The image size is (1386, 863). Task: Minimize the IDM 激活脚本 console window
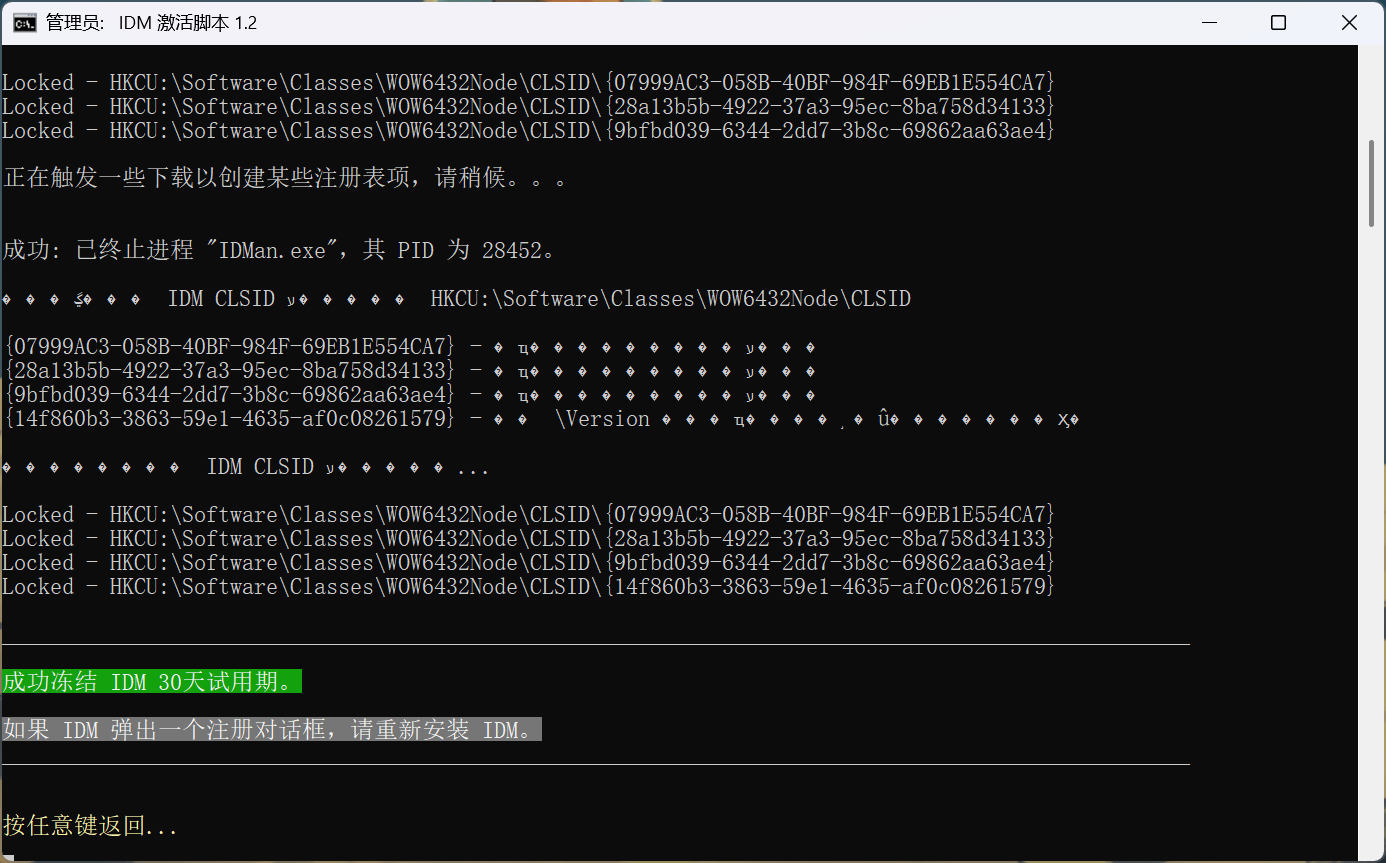(x=1208, y=23)
